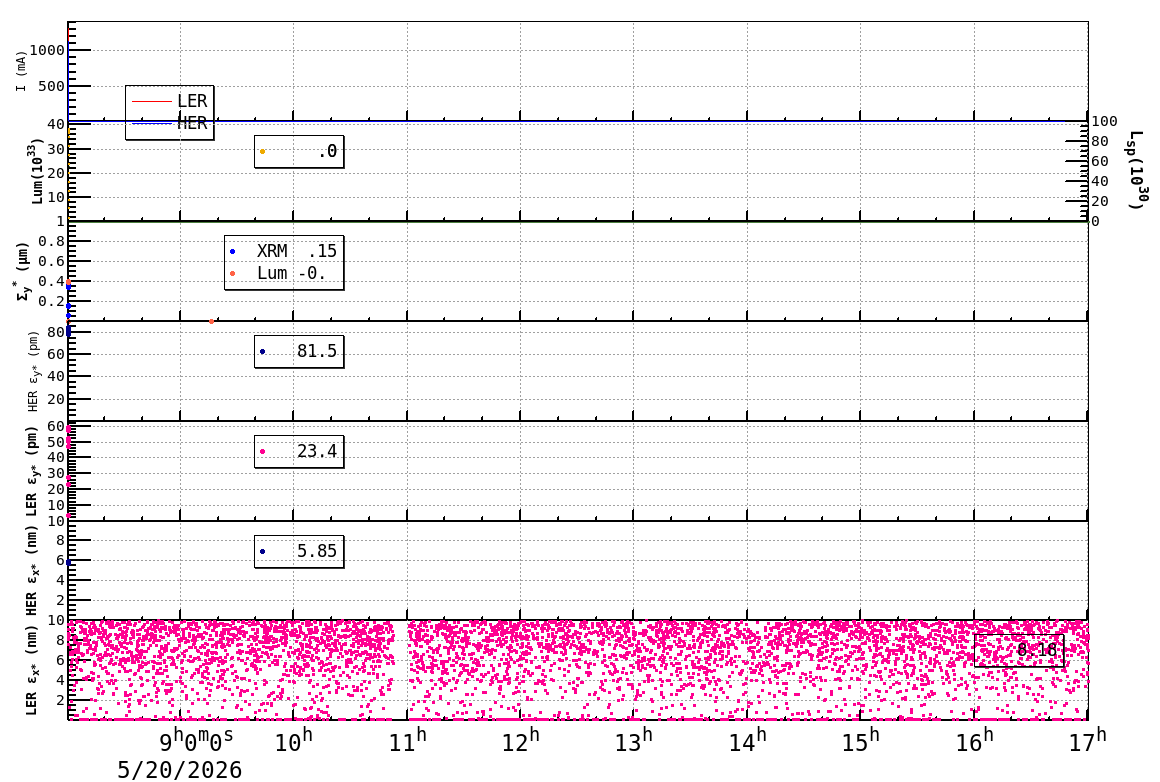Click the HER εx* (nm) axis title
Screen dimensions: 1160x782
point(32,571)
